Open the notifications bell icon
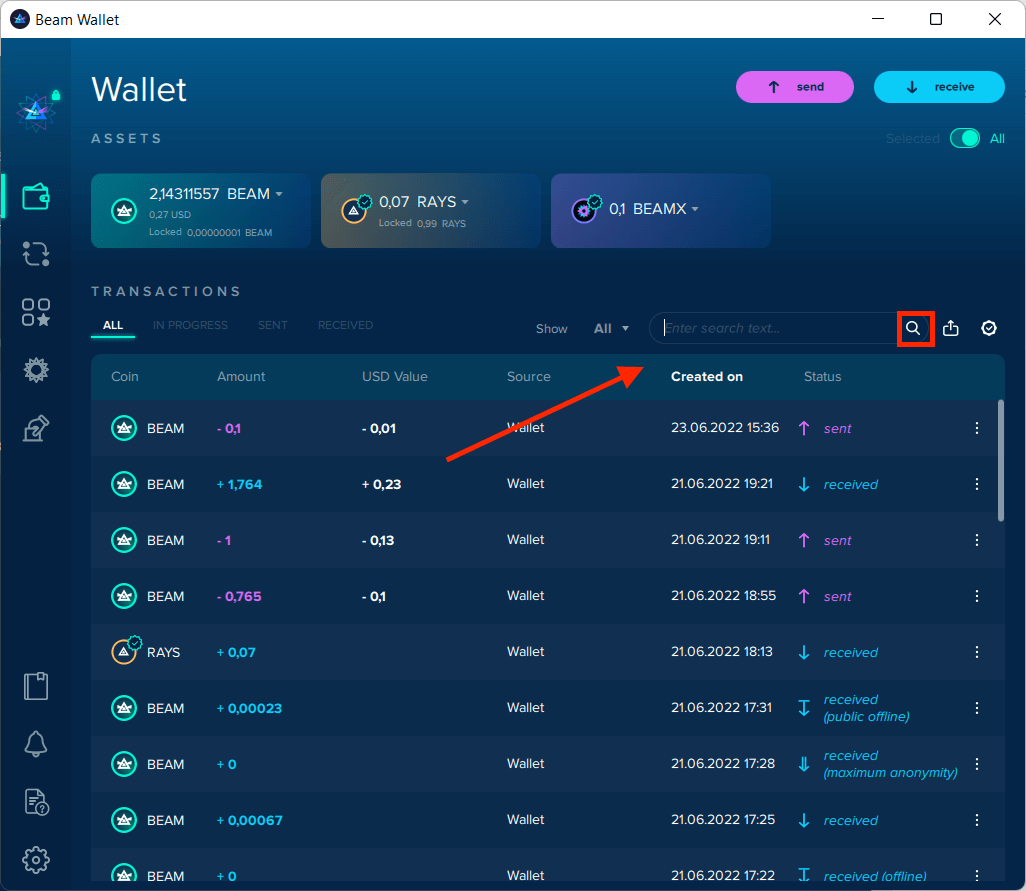The image size is (1026, 891). coord(36,743)
